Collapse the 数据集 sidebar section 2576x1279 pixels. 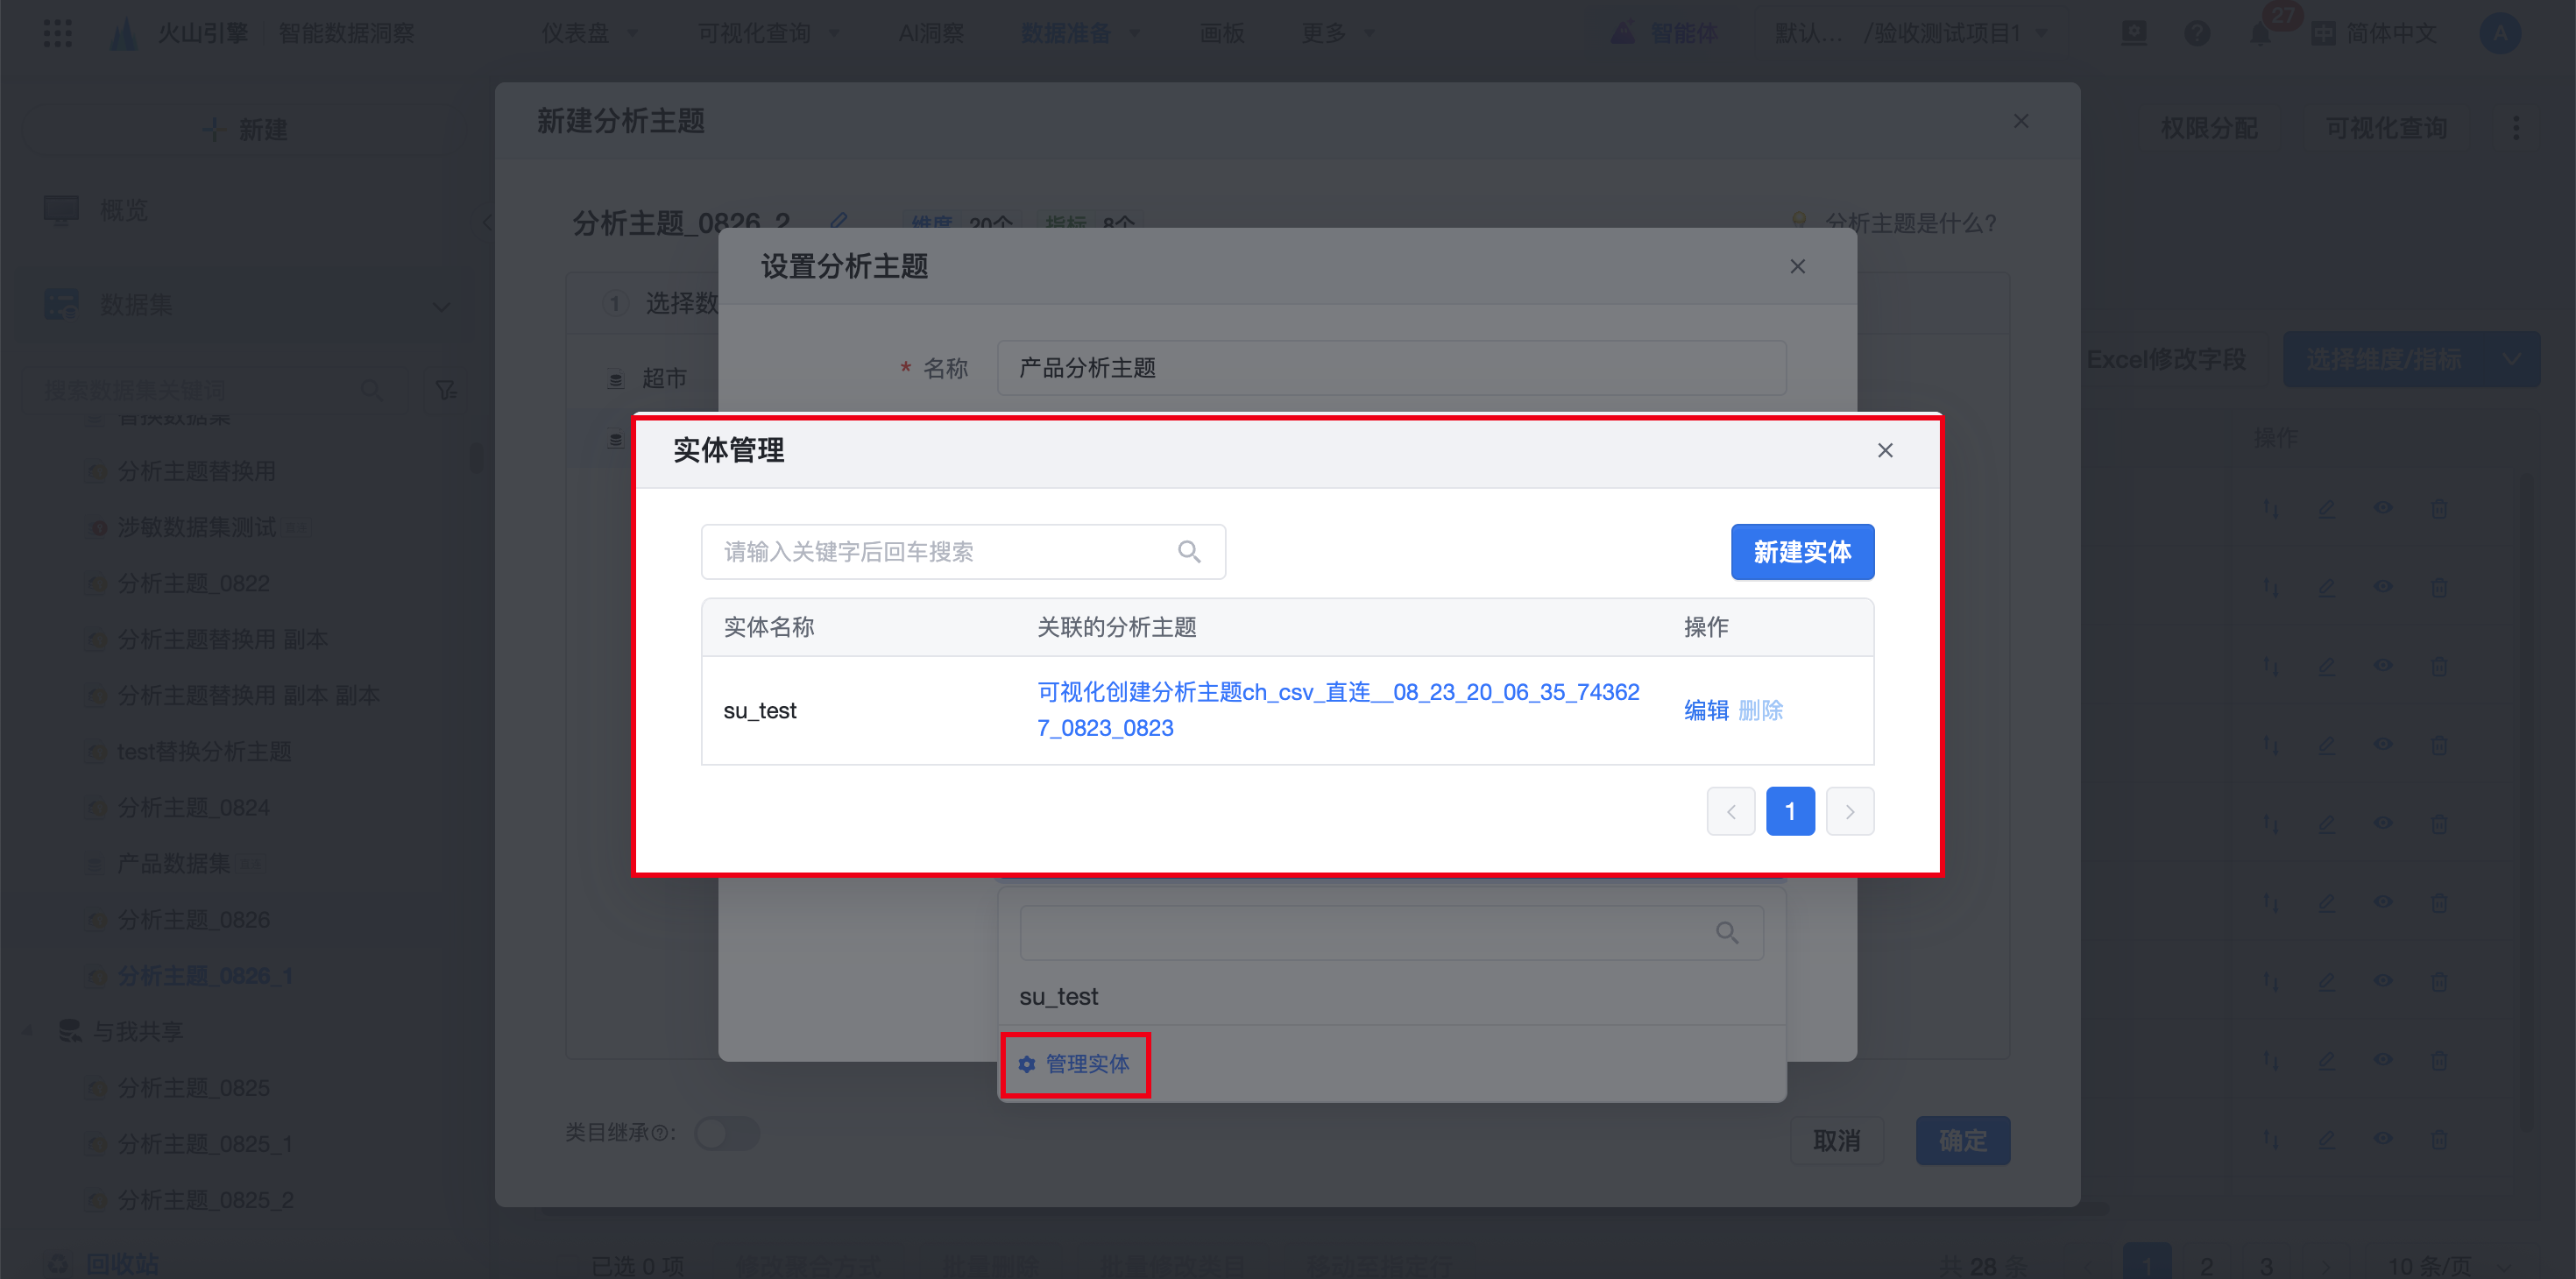[441, 305]
